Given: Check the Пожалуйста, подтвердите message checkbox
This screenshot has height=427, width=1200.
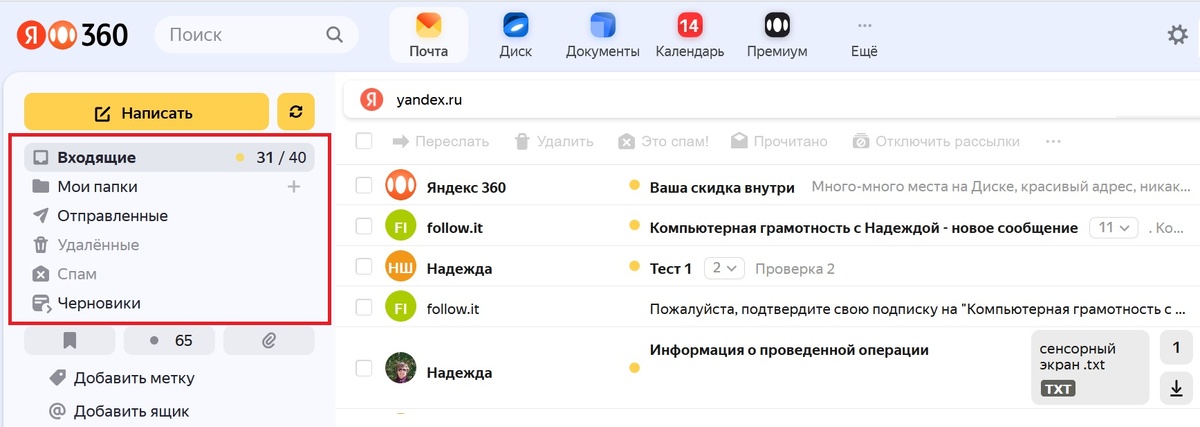Looking at the screenshot, I should click(x=364, y=307).
